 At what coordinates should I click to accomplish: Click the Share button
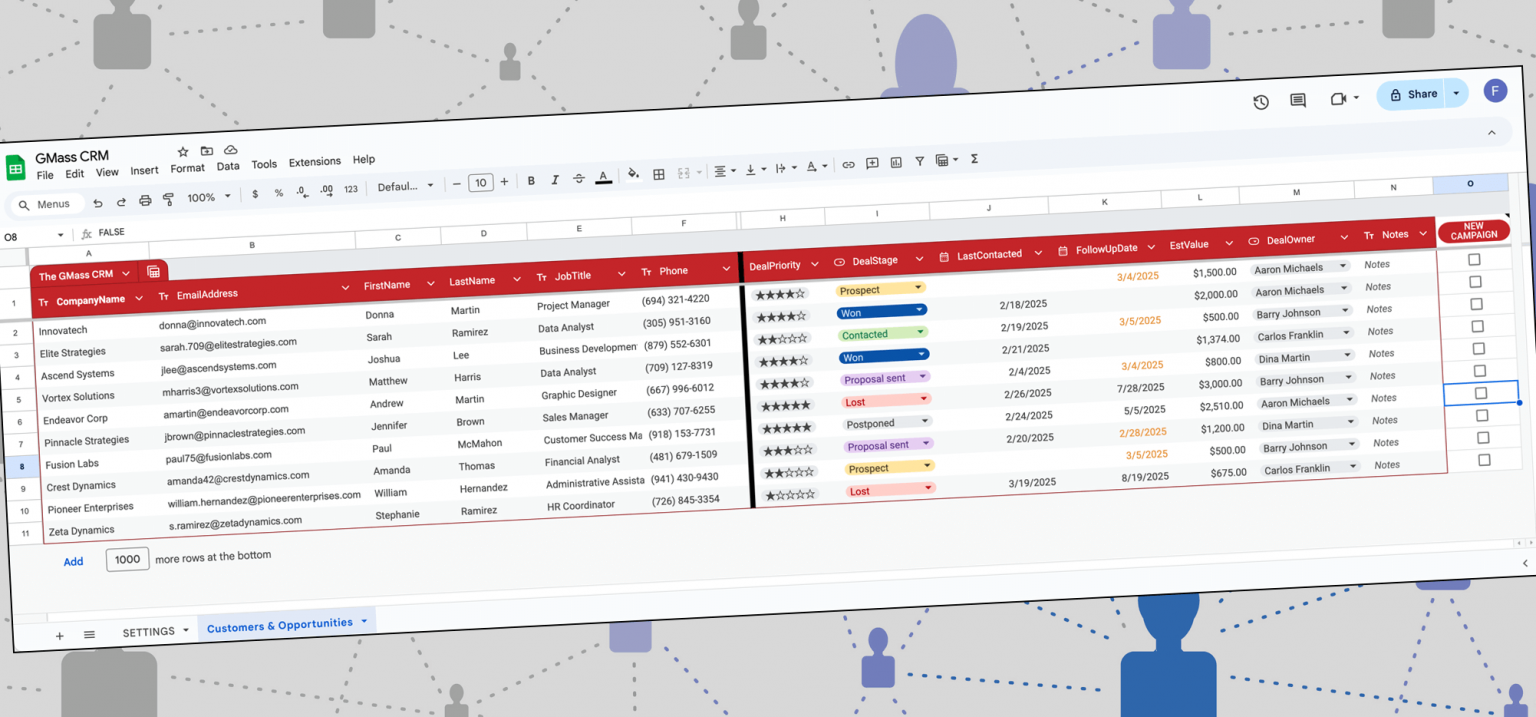tap(1421, 92)
